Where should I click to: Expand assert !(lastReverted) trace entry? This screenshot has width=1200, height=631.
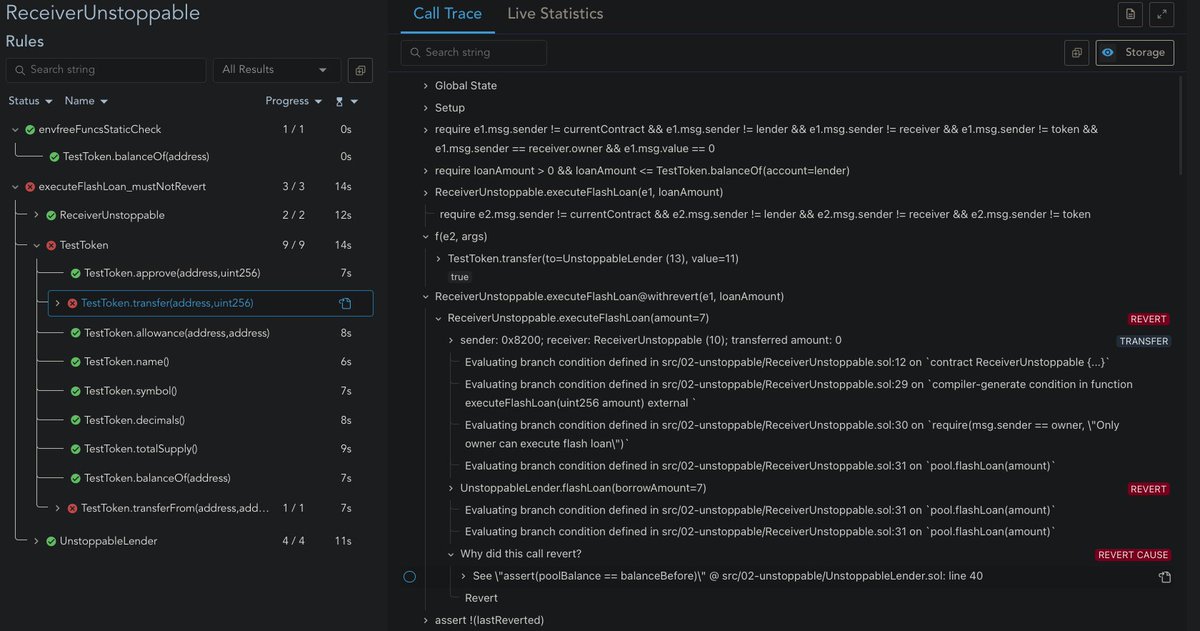point(425,620)
